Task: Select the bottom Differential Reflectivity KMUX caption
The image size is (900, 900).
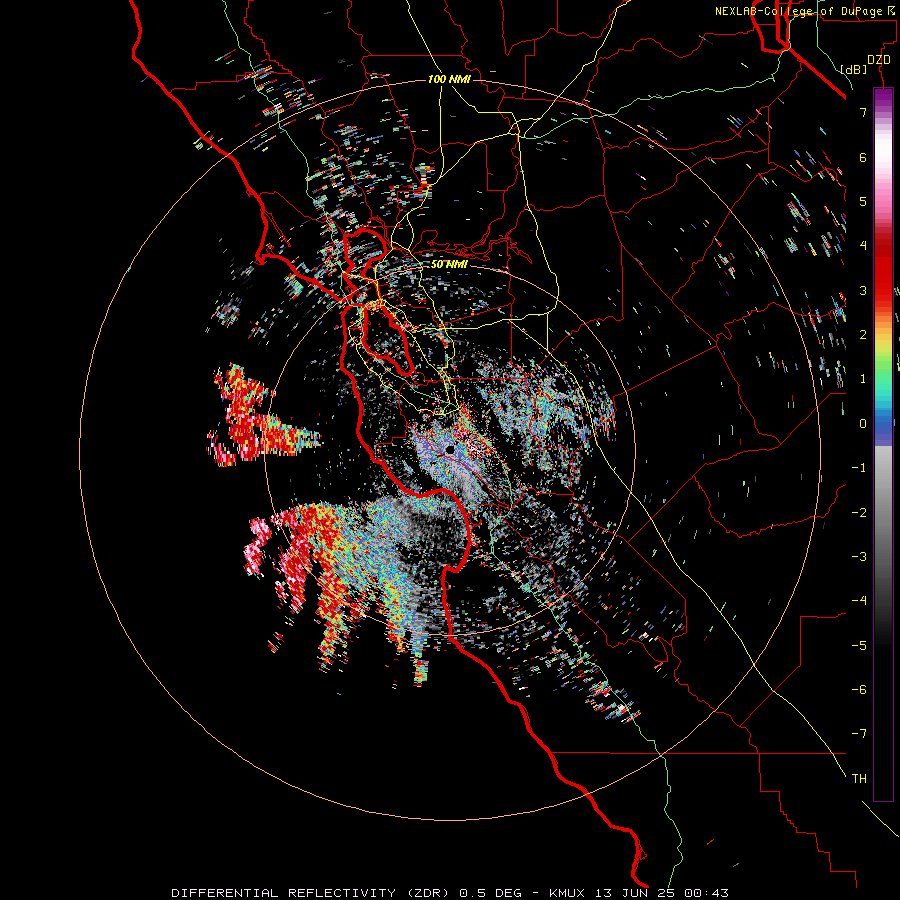Action: 450,893
